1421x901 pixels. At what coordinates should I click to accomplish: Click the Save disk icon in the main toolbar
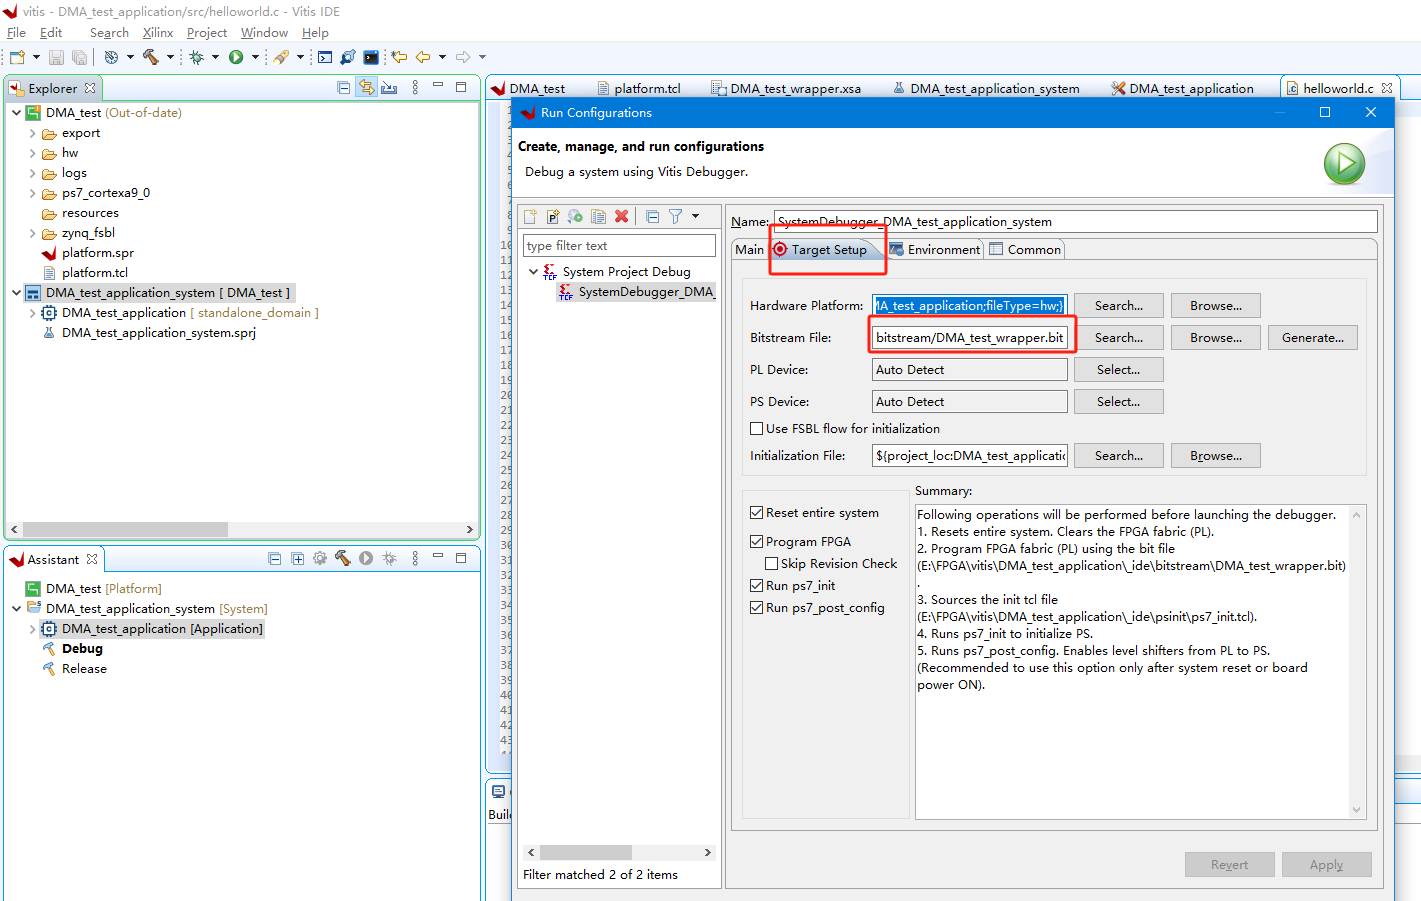[x=56, y=57]
